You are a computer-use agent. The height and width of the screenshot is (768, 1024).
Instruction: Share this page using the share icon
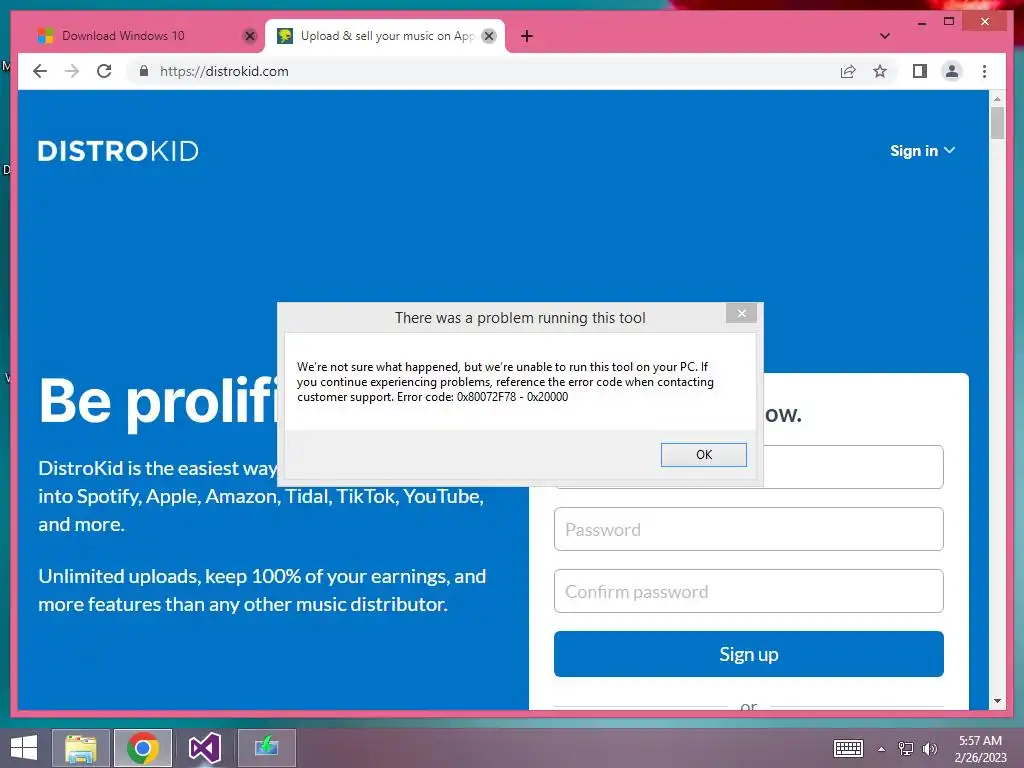848,71
